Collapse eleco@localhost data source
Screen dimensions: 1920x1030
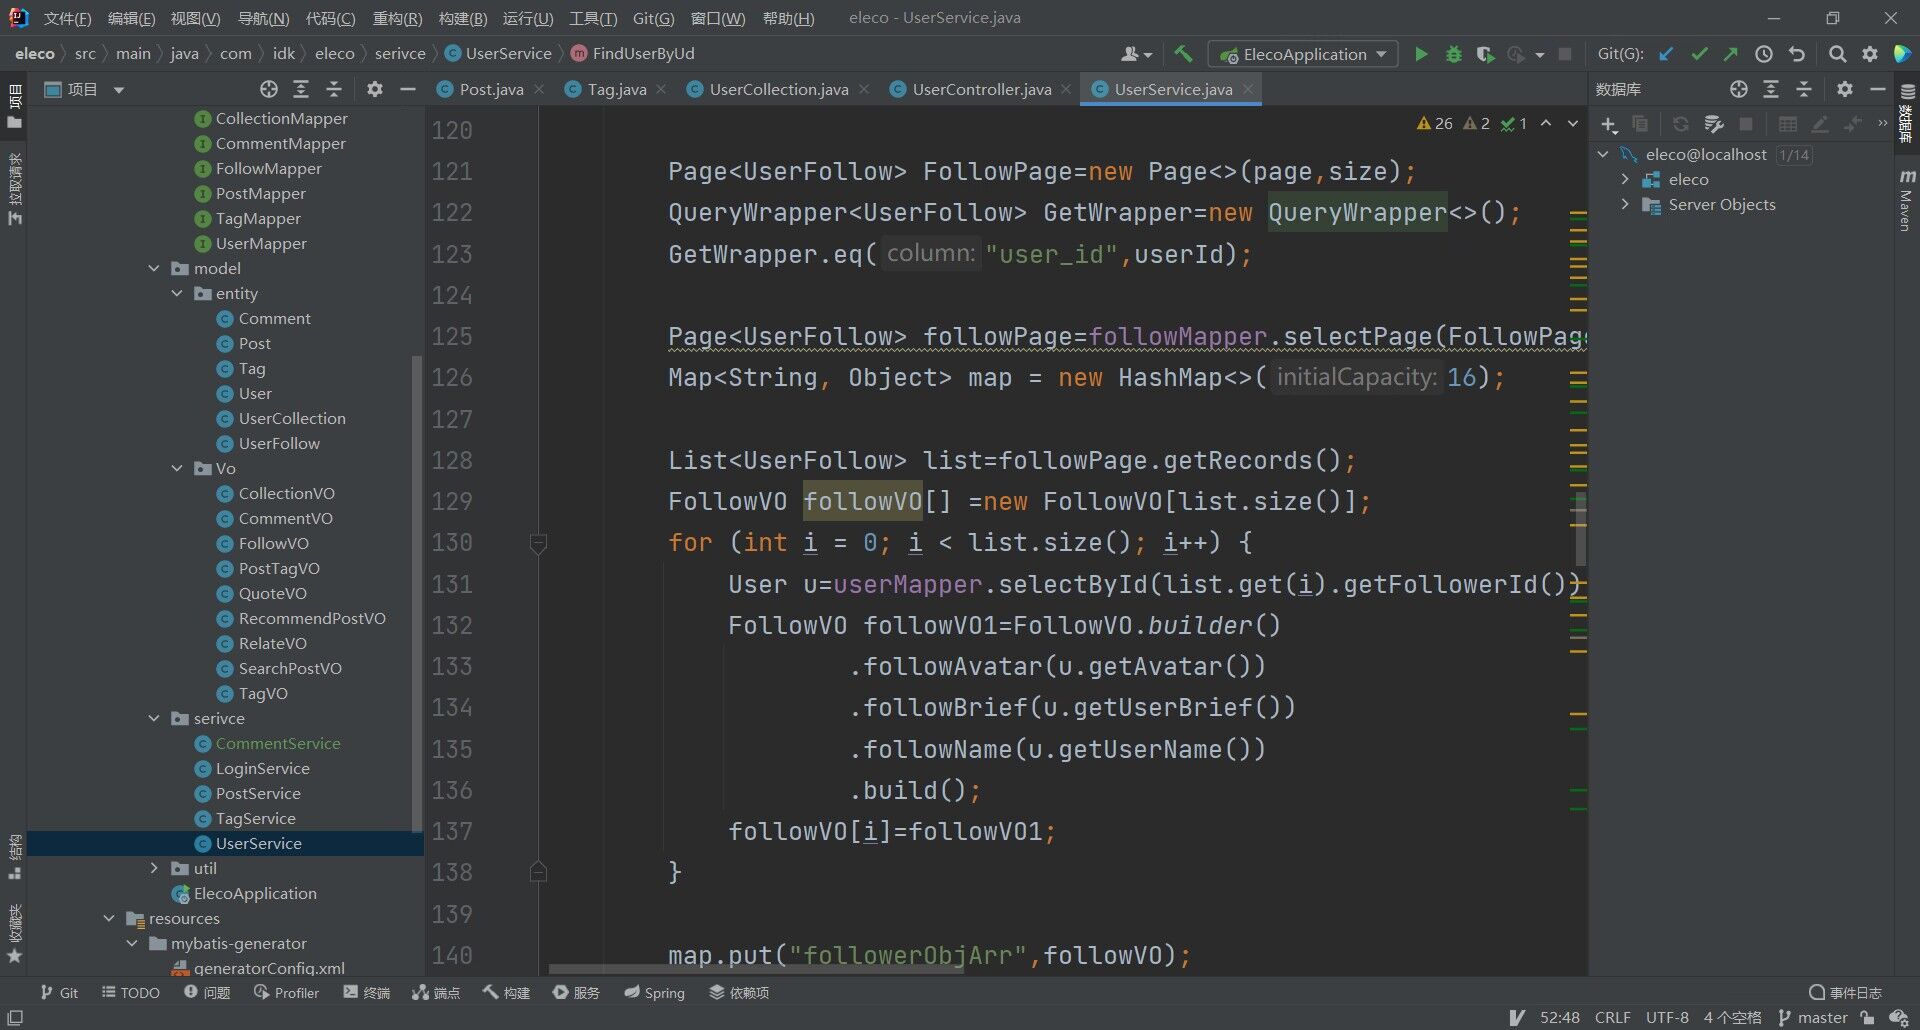coord(1603,154)
